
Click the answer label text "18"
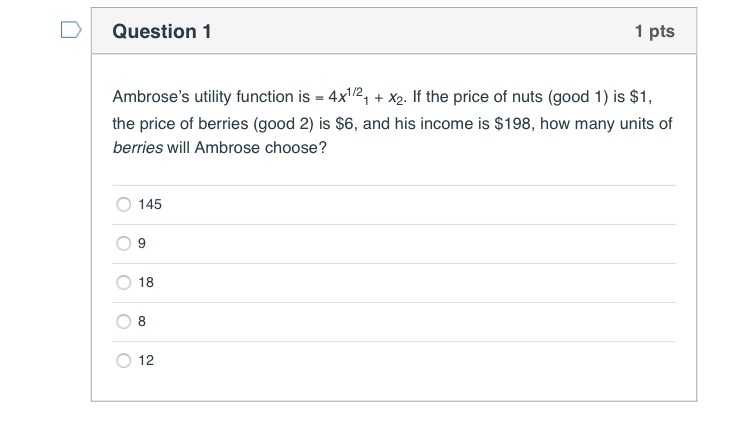(146, 282)
